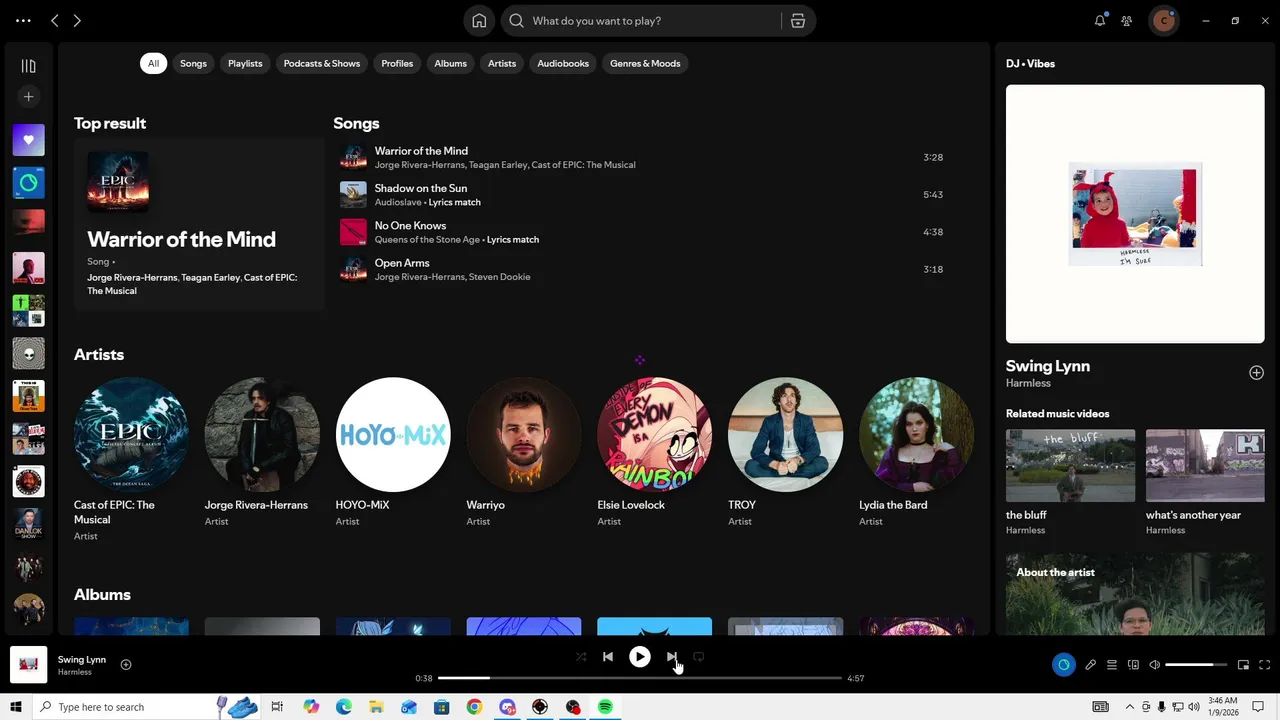Open artist HOYO-MiX
Screen dimensions: 1280x720
[x=393, y=451]
